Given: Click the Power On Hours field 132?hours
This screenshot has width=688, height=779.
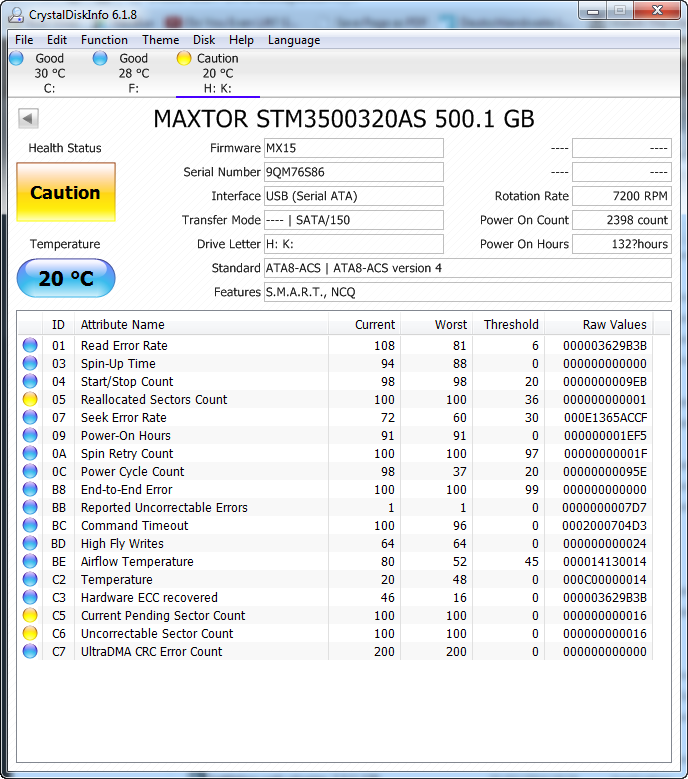Looking at the screenshot, I should (x=622, y=244).
